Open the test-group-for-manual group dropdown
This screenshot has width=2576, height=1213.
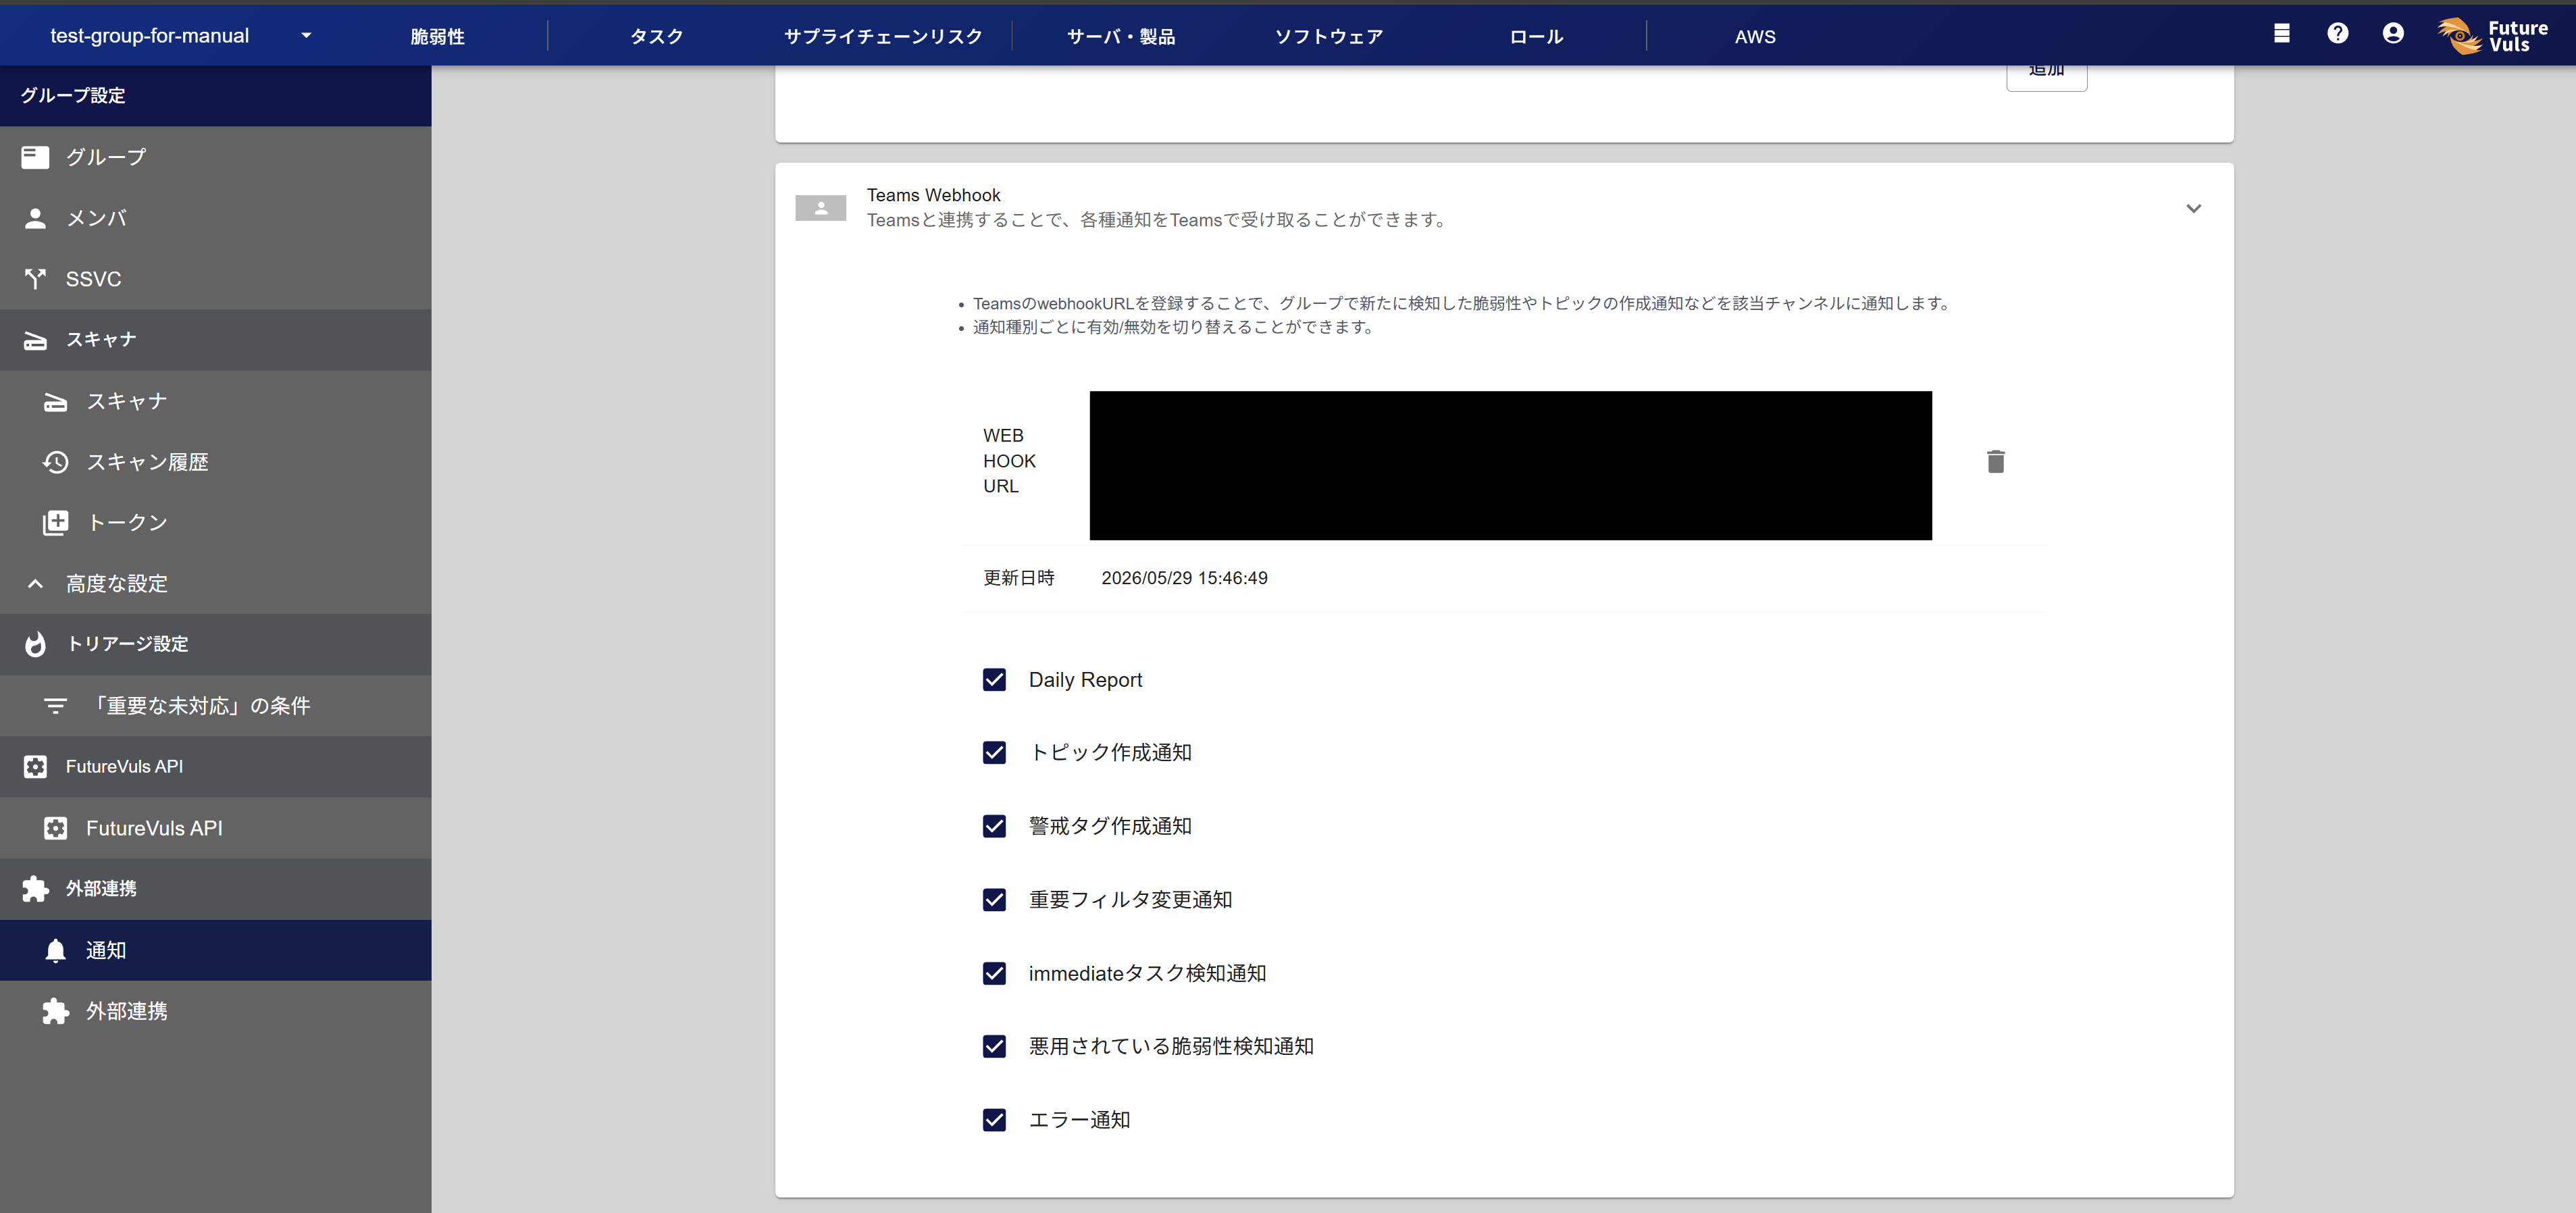click(180, 36)
